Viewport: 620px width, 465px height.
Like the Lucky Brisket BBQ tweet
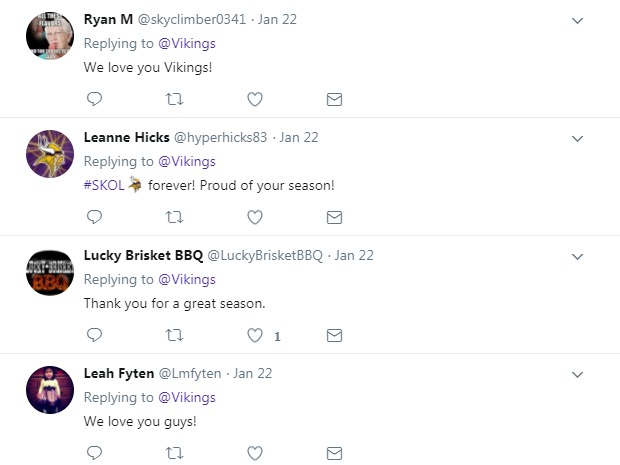point(255,335)
